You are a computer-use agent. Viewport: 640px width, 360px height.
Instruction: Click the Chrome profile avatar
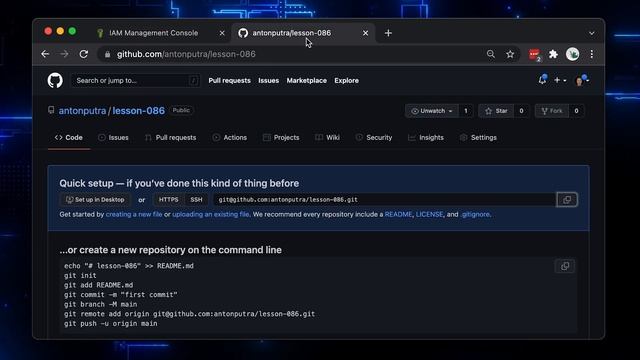click(x=573, y=54)
